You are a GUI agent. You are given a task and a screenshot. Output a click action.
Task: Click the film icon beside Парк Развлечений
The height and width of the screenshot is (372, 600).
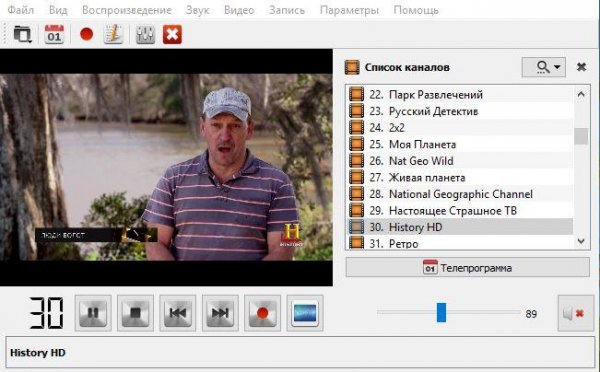(356, 95)
